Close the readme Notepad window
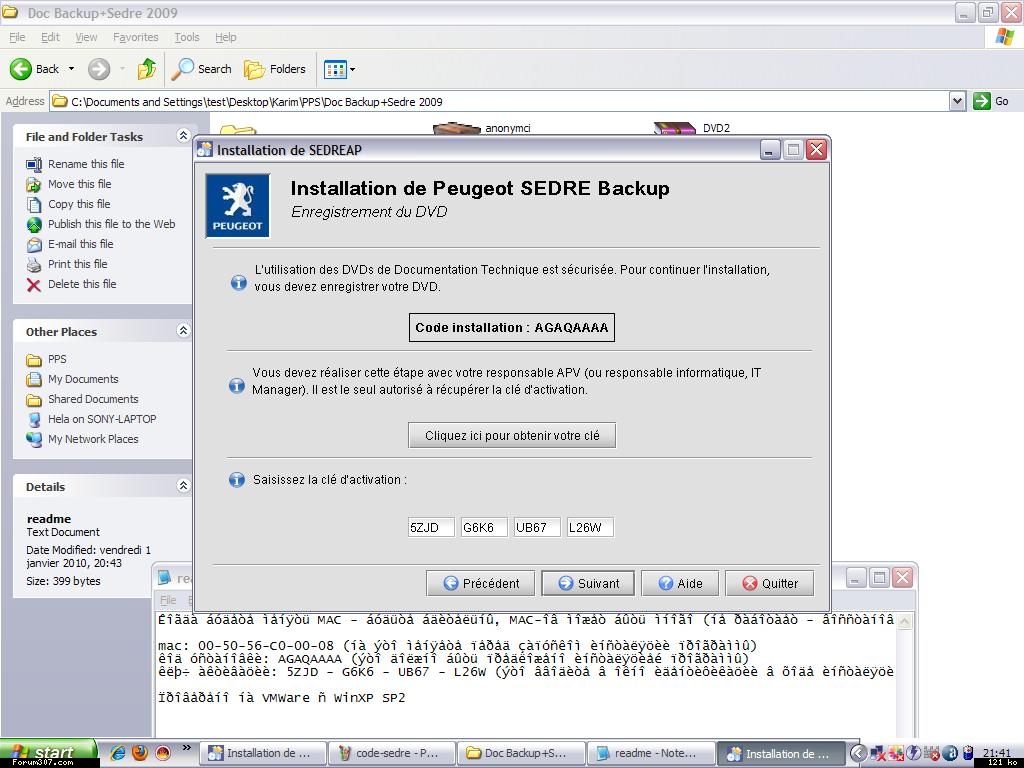 [903, 577]
